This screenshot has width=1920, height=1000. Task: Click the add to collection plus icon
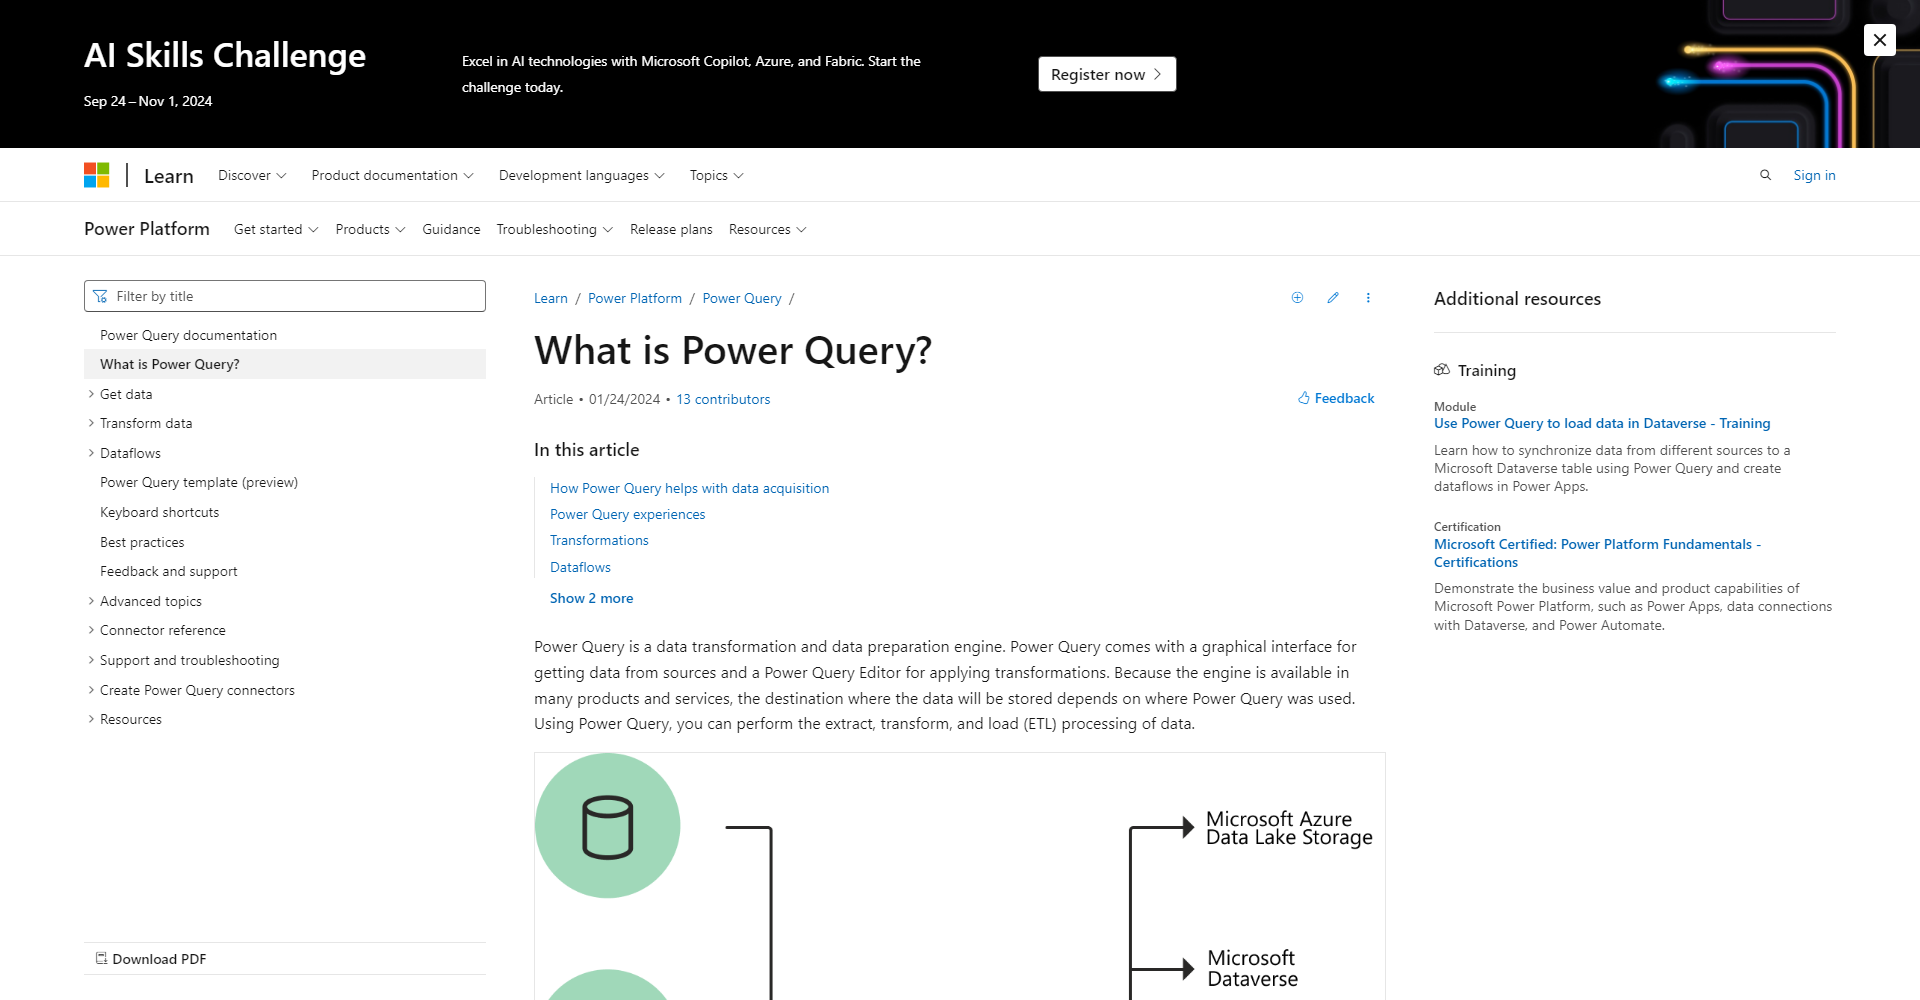coord(1297,297)
